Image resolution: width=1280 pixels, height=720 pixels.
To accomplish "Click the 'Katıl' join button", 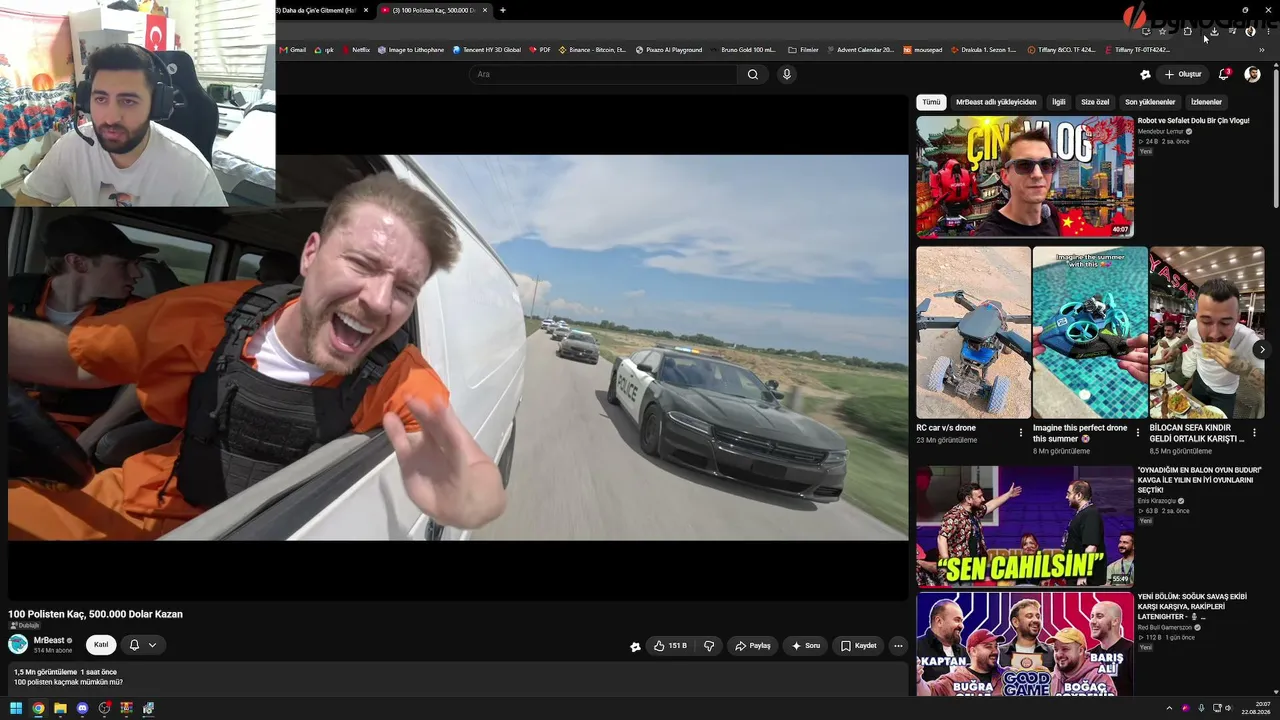I will (x=101, y=645).
